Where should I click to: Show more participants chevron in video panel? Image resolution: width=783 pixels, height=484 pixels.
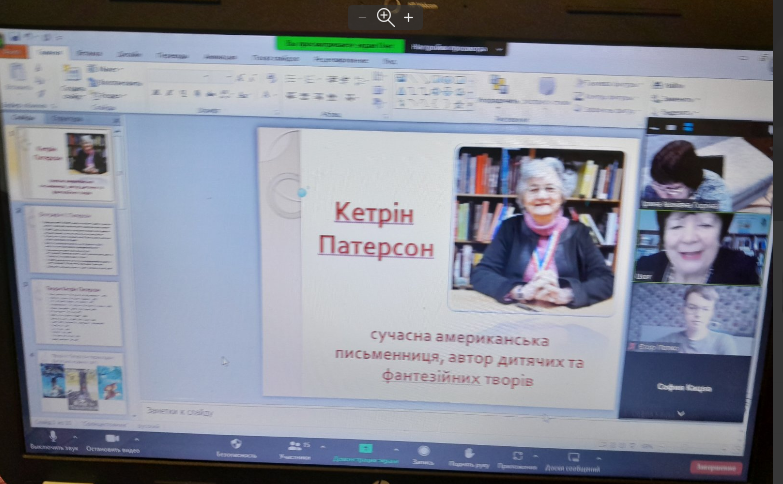pyautogui.click(x=681, y=414)
